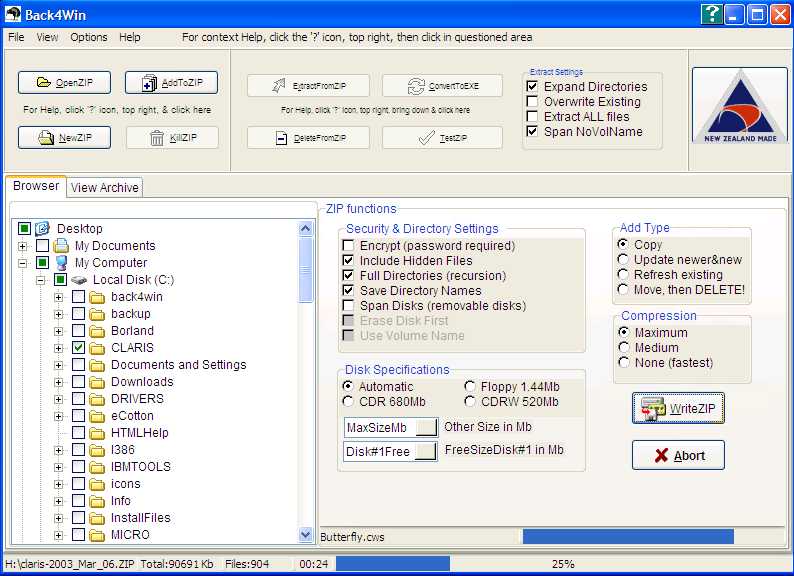Open the Options menu
Screen dimensions: 794x576
point(89,37)
